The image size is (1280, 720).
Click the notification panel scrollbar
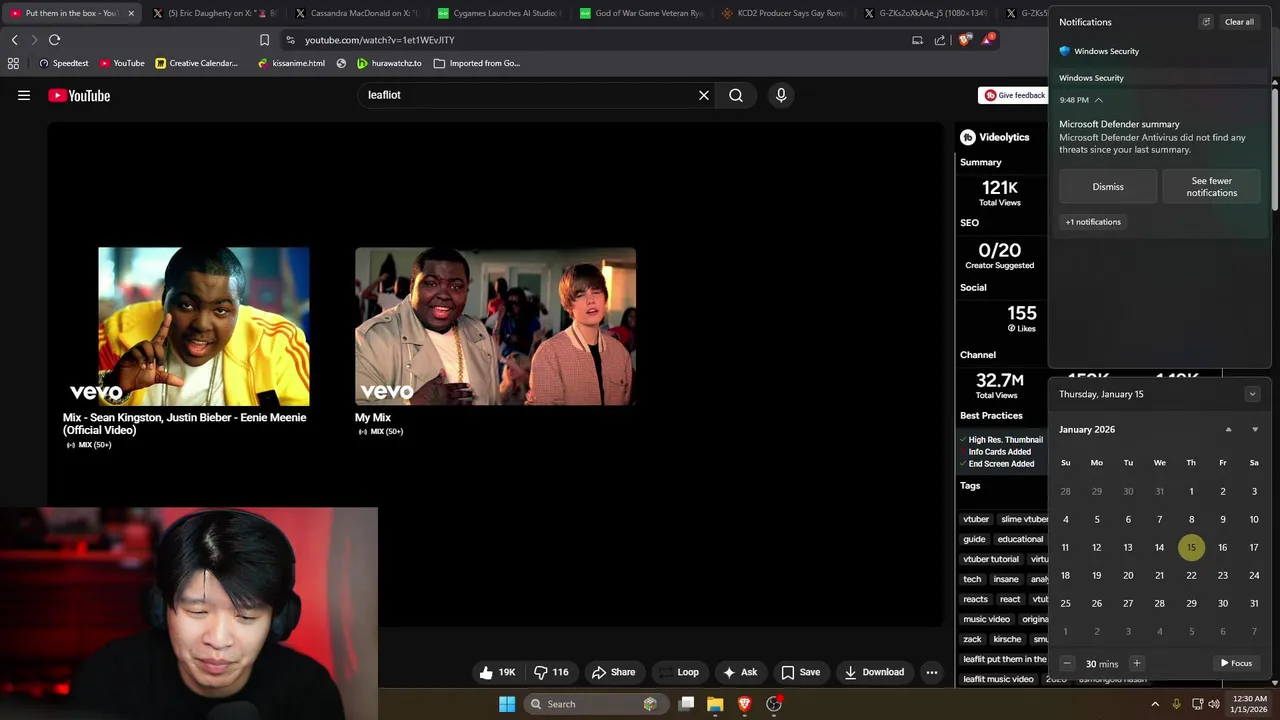[x=1275, y=150]
